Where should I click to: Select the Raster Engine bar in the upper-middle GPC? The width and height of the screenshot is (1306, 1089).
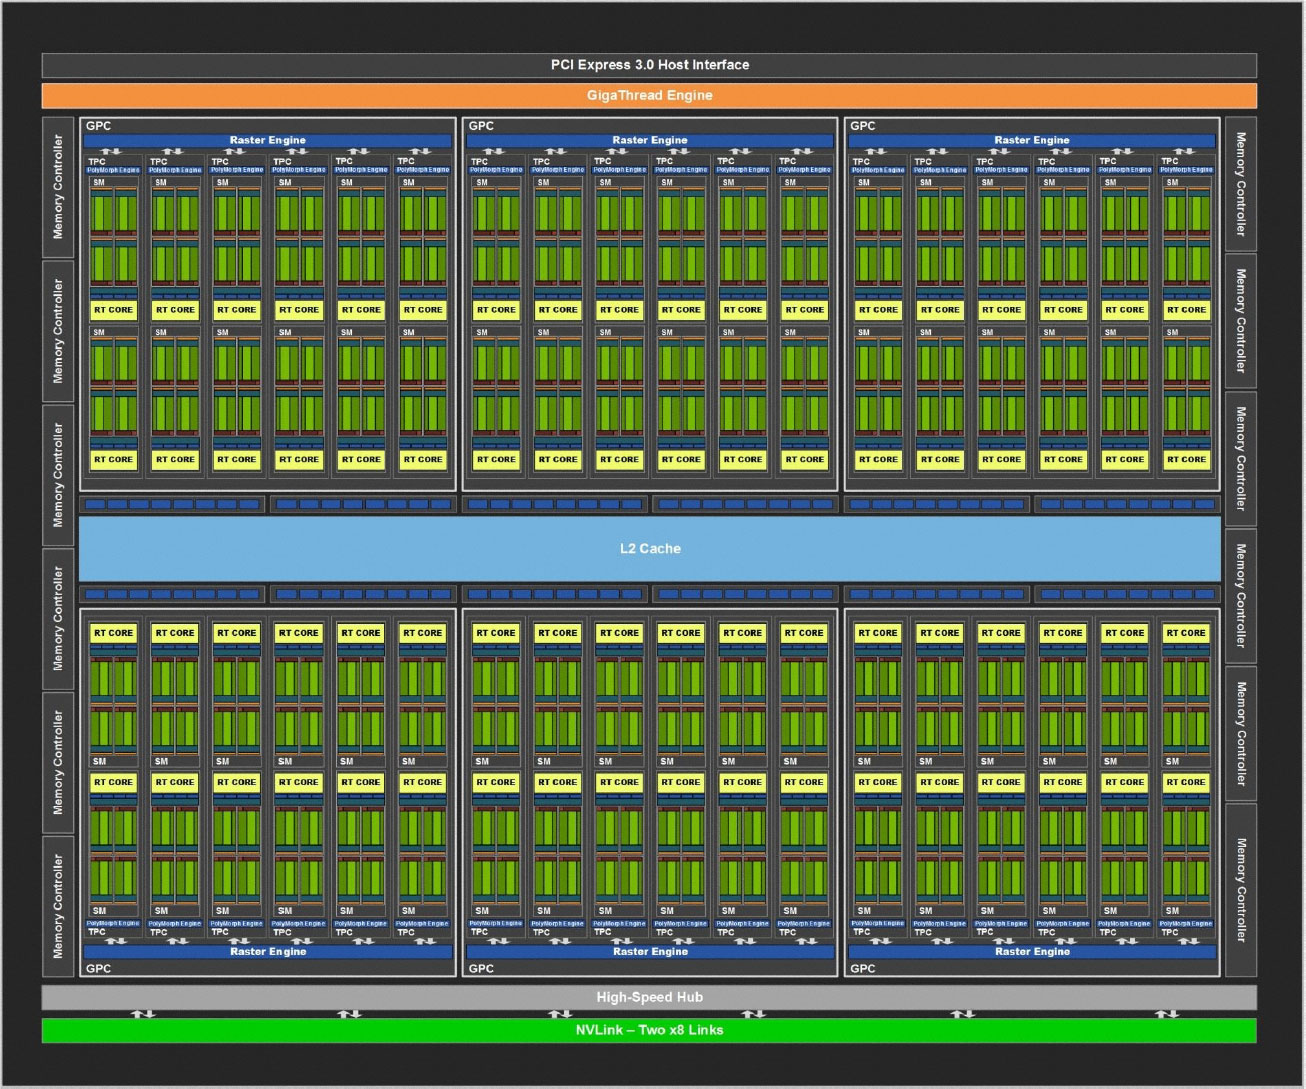point(650,140)
